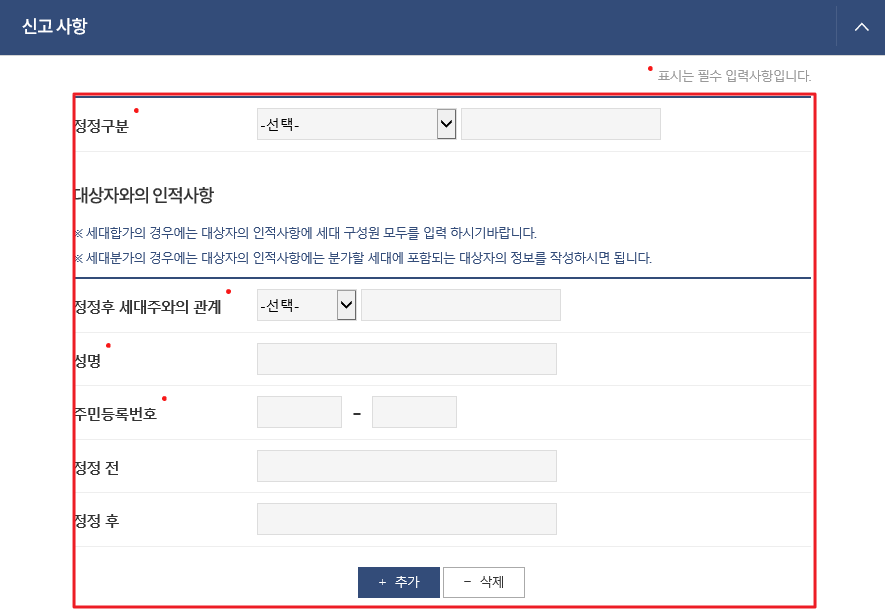Click the second 주민등록번호 input box
The image size is (885, 614).
tap(414, 412)
